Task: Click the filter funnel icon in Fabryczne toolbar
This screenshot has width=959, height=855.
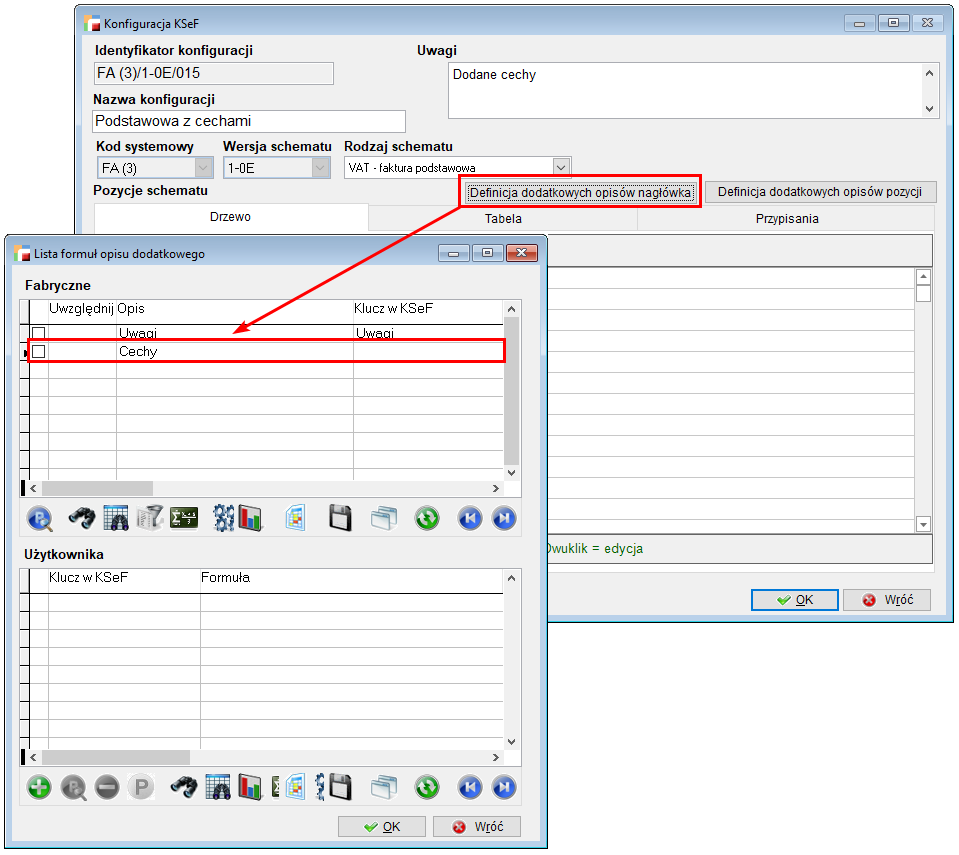Action: 150,517
